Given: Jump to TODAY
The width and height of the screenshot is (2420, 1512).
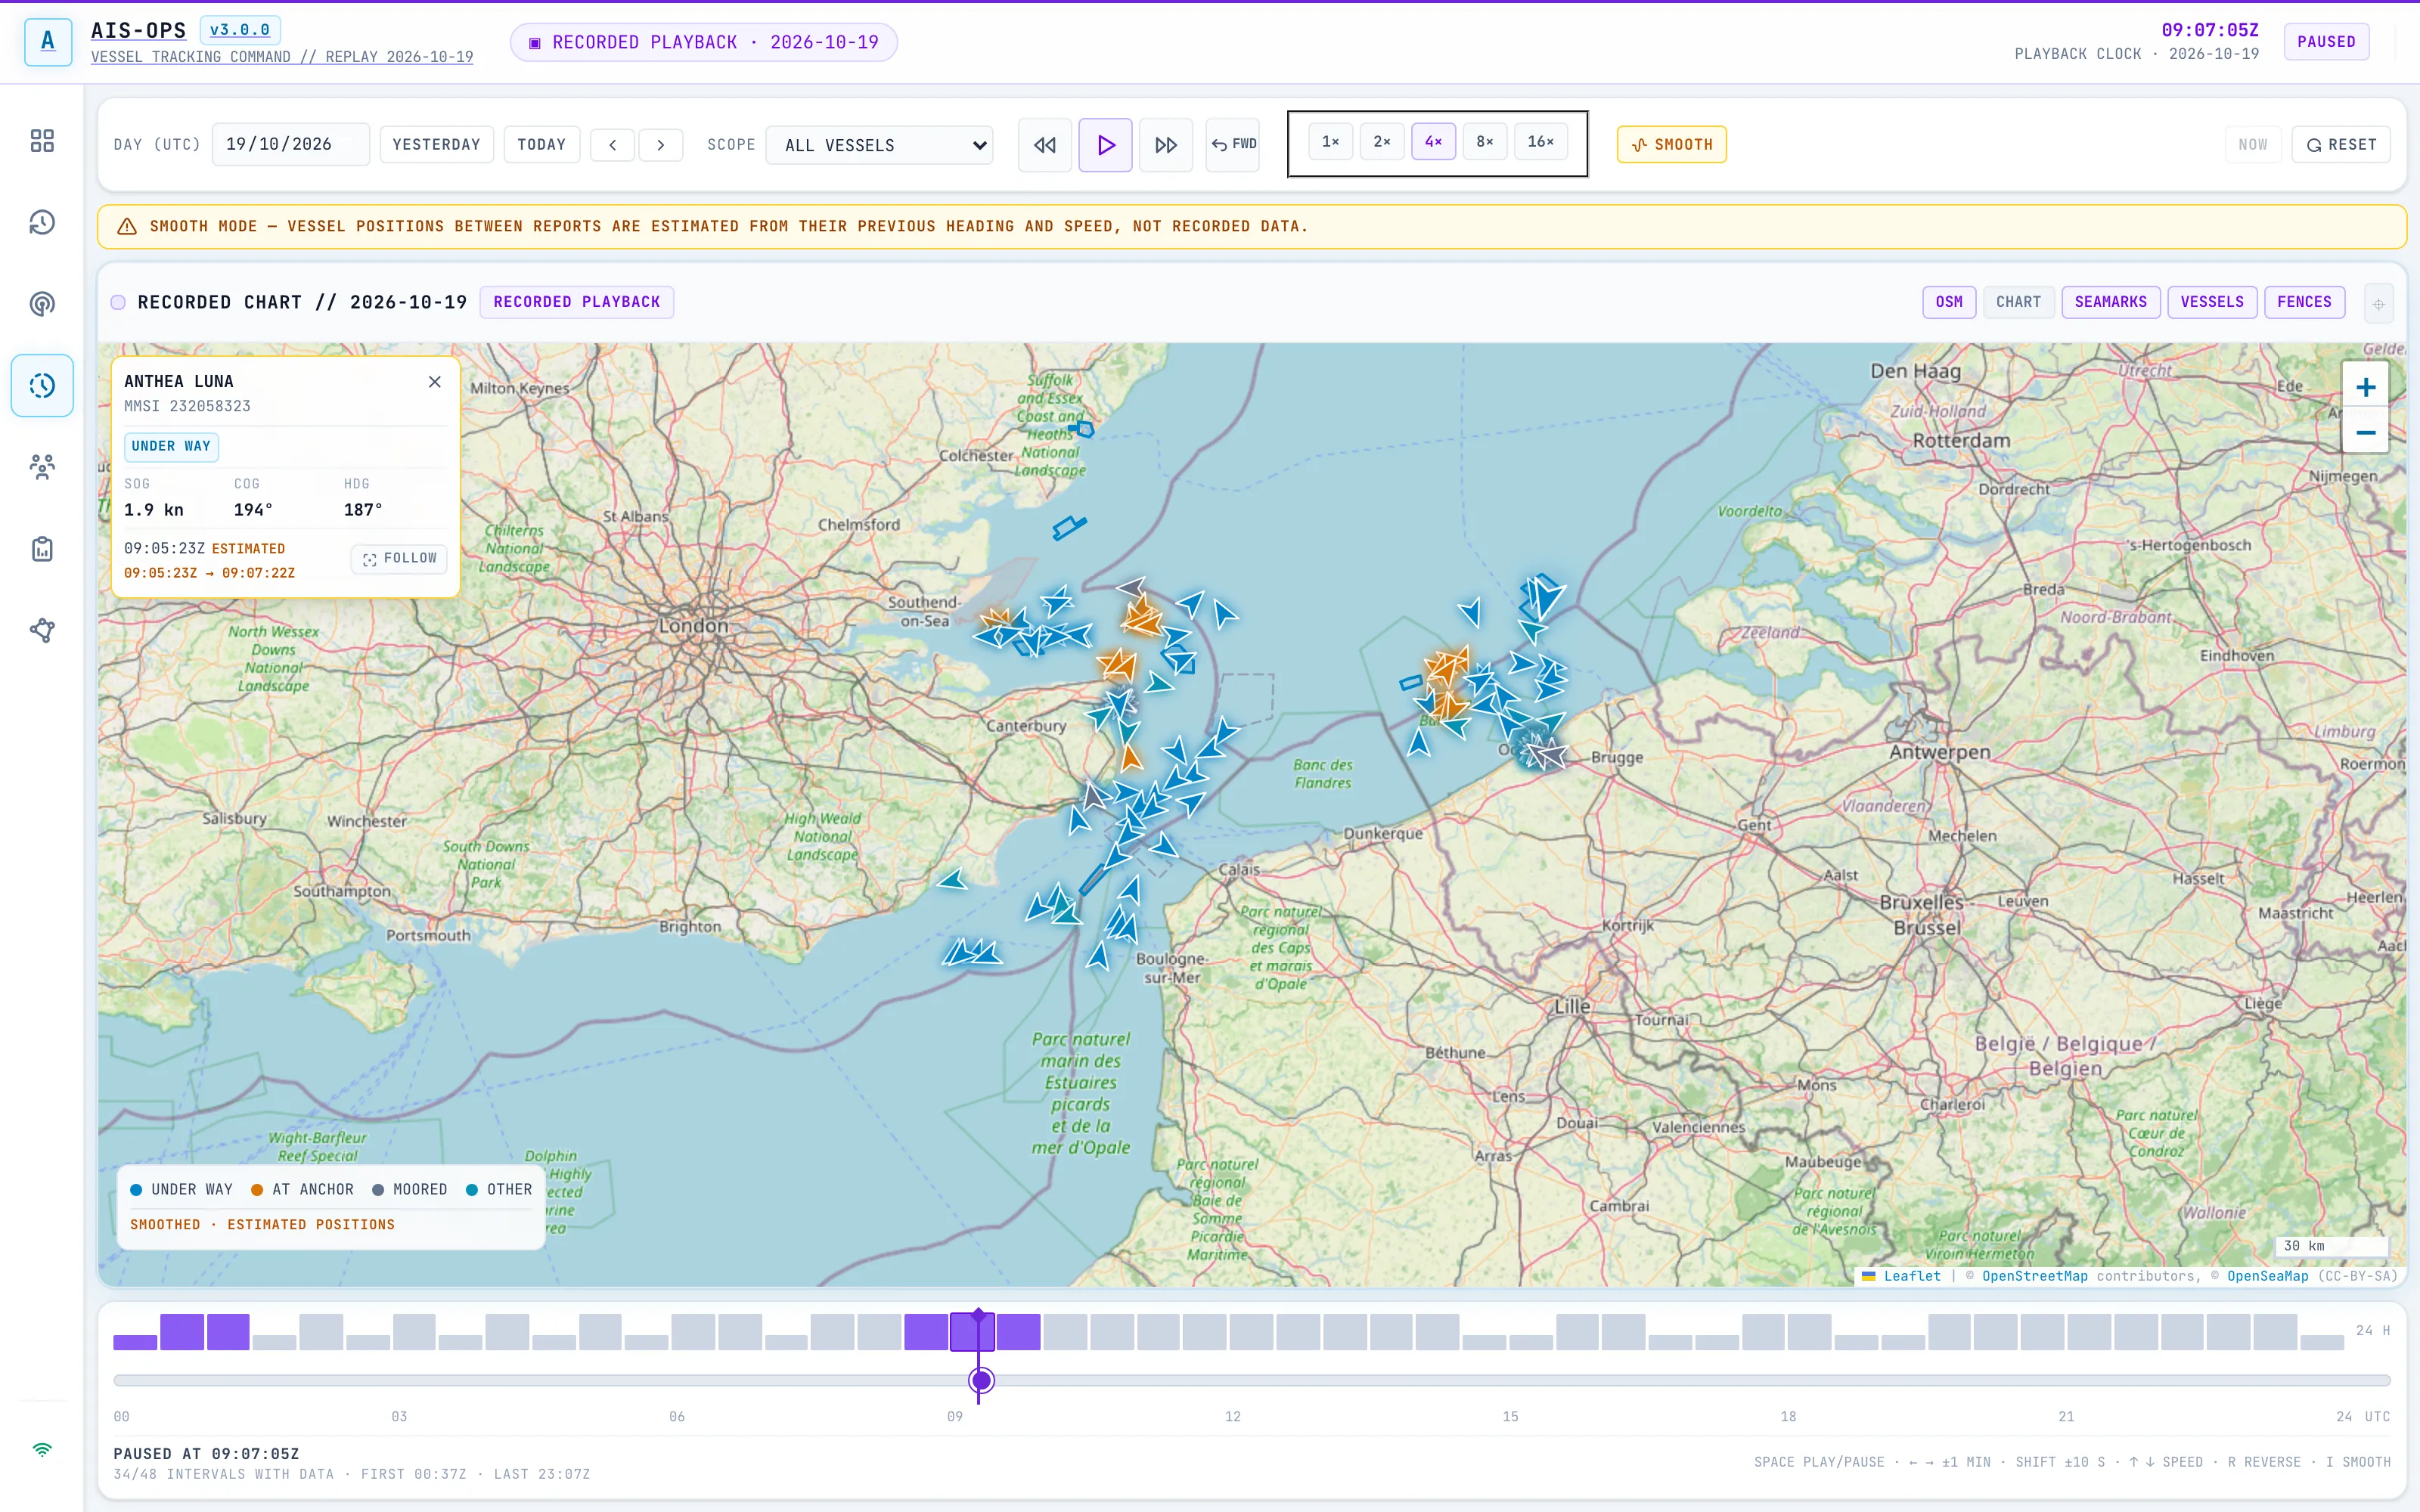Looking at the screenshot, I should (x=542, y=145).
